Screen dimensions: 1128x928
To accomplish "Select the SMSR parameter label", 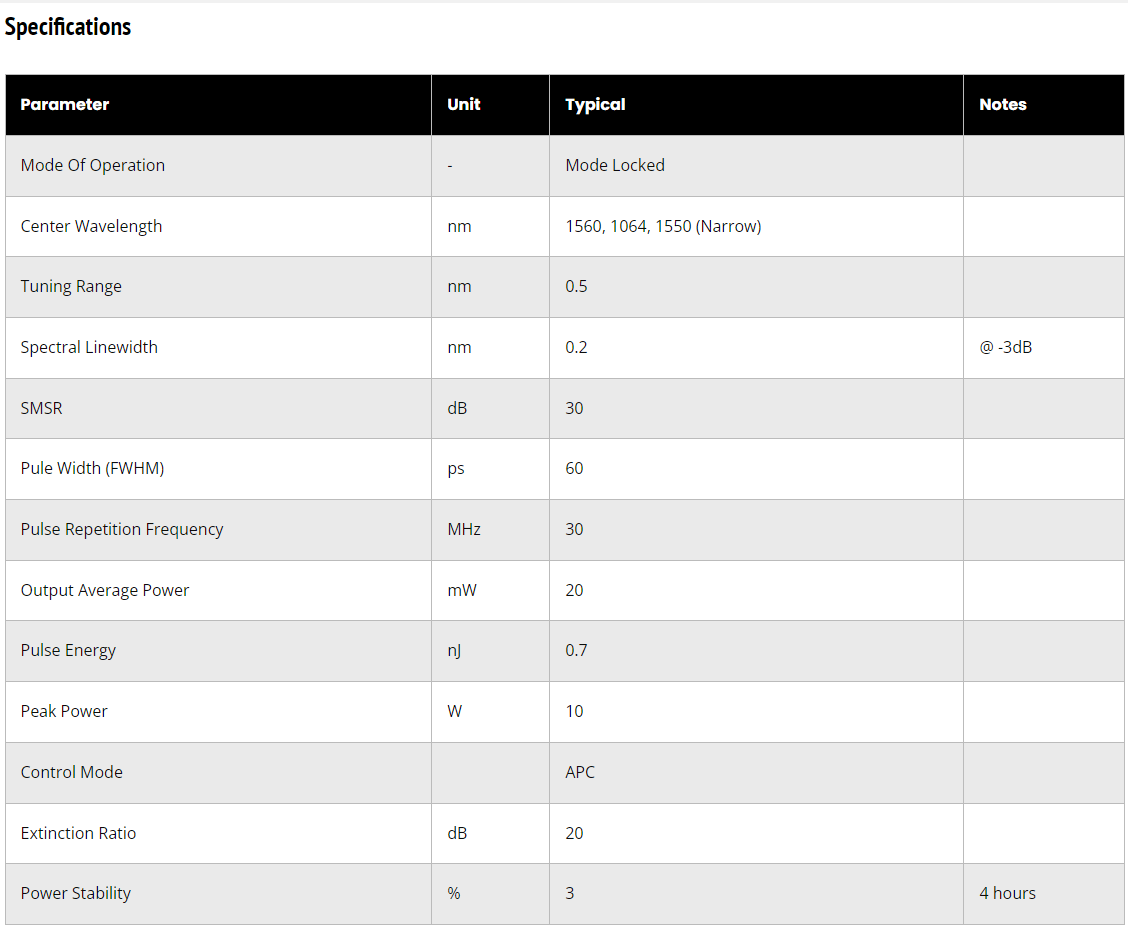I will tap(41, 408).
